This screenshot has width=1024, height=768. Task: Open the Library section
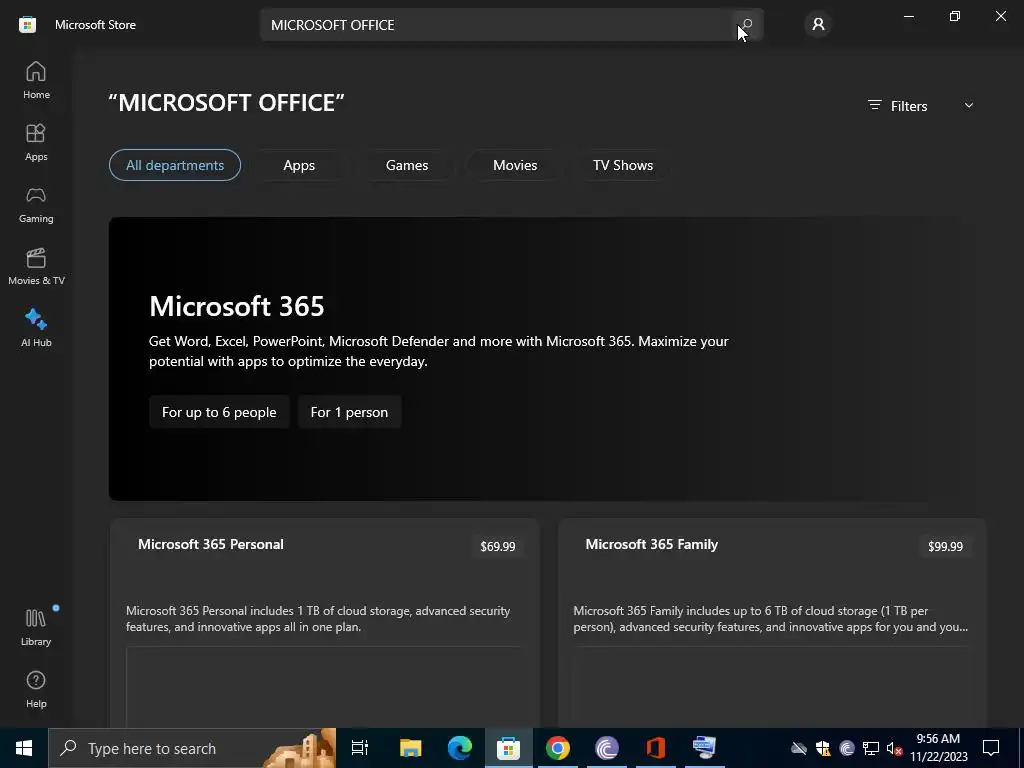pyautogui.click(x=36, y=628)
